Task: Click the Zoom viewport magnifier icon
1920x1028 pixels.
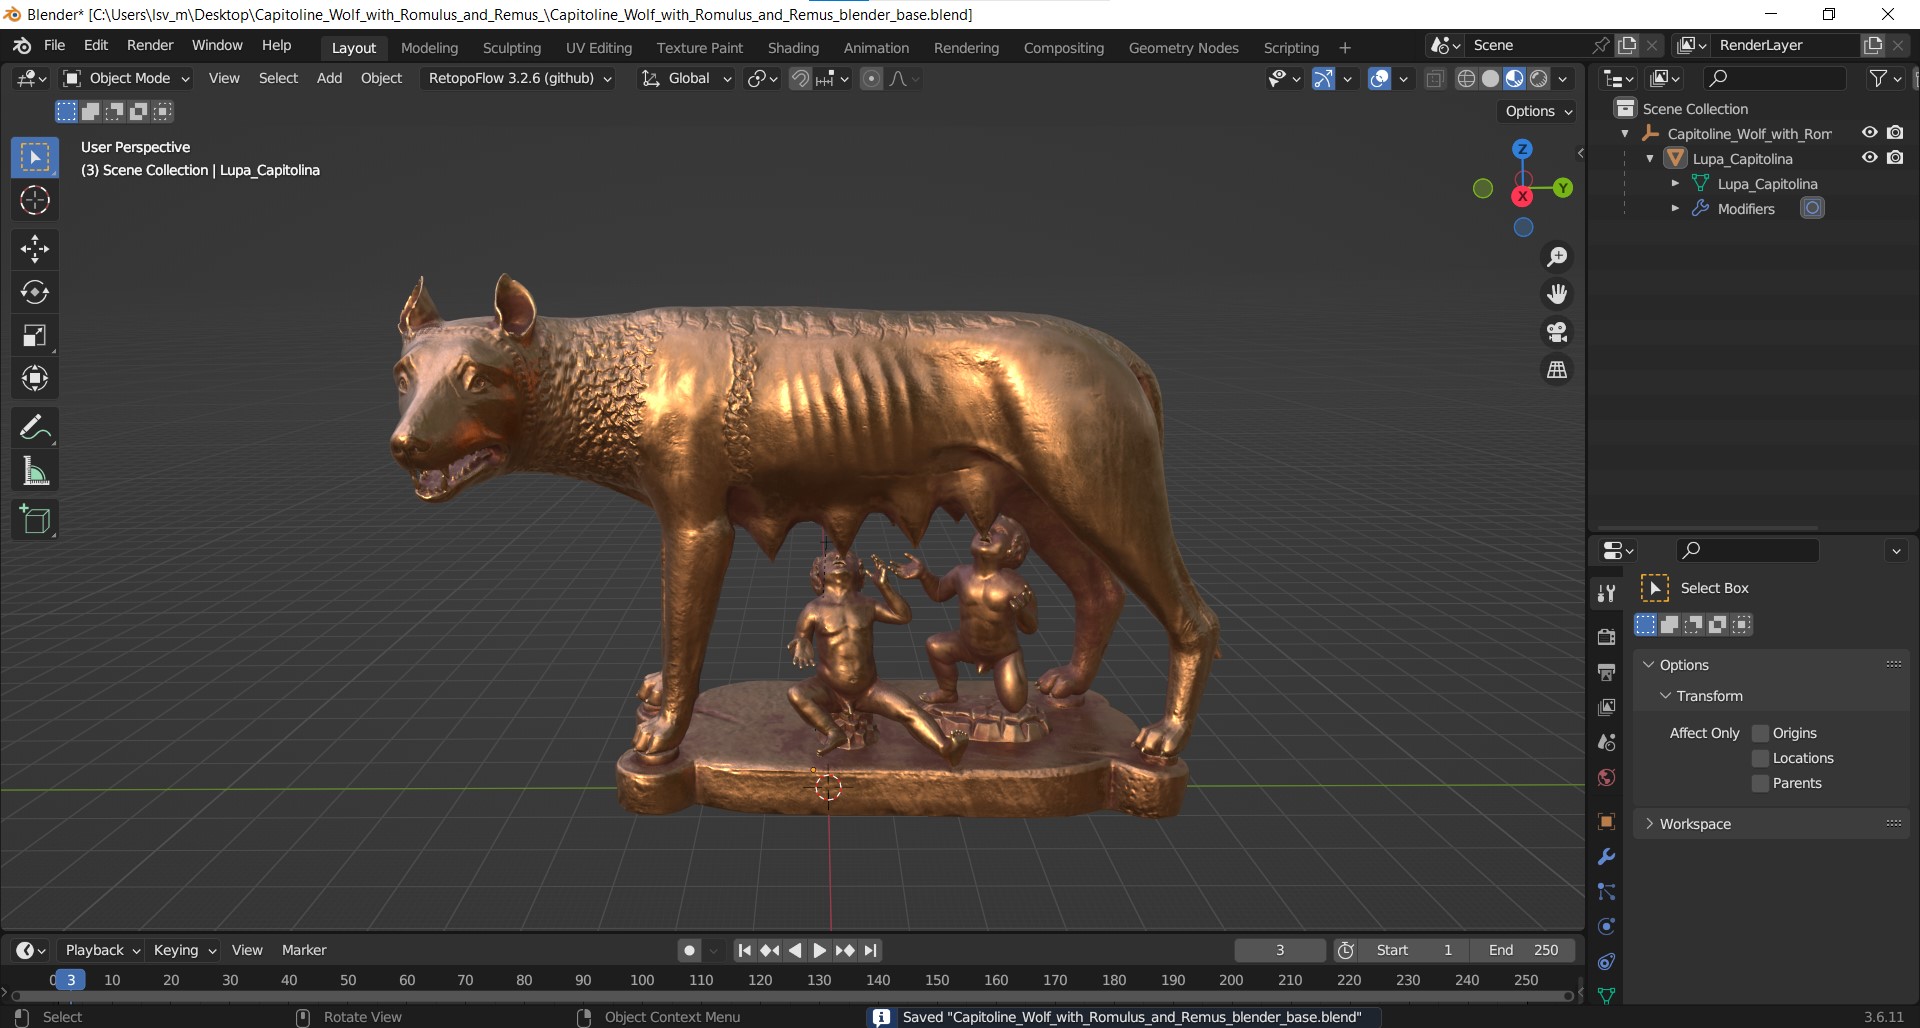Action: (1557, 257)
